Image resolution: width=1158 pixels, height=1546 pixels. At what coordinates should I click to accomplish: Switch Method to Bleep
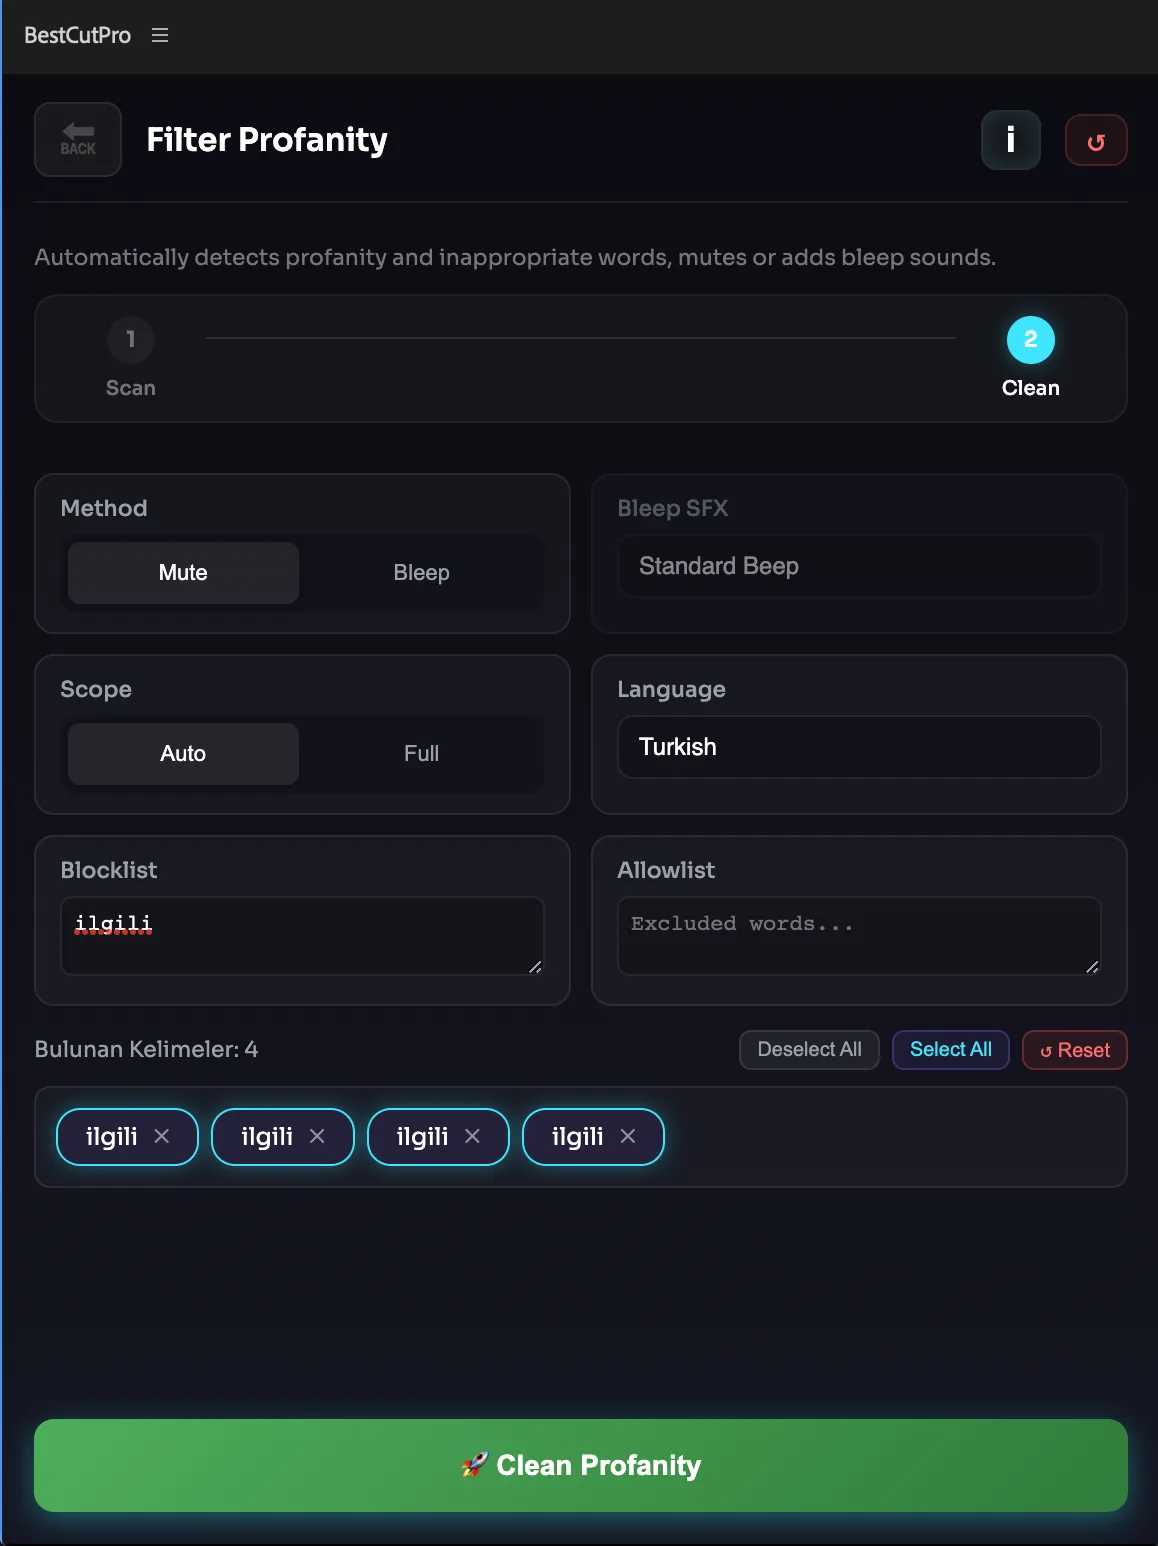[421, 573]
